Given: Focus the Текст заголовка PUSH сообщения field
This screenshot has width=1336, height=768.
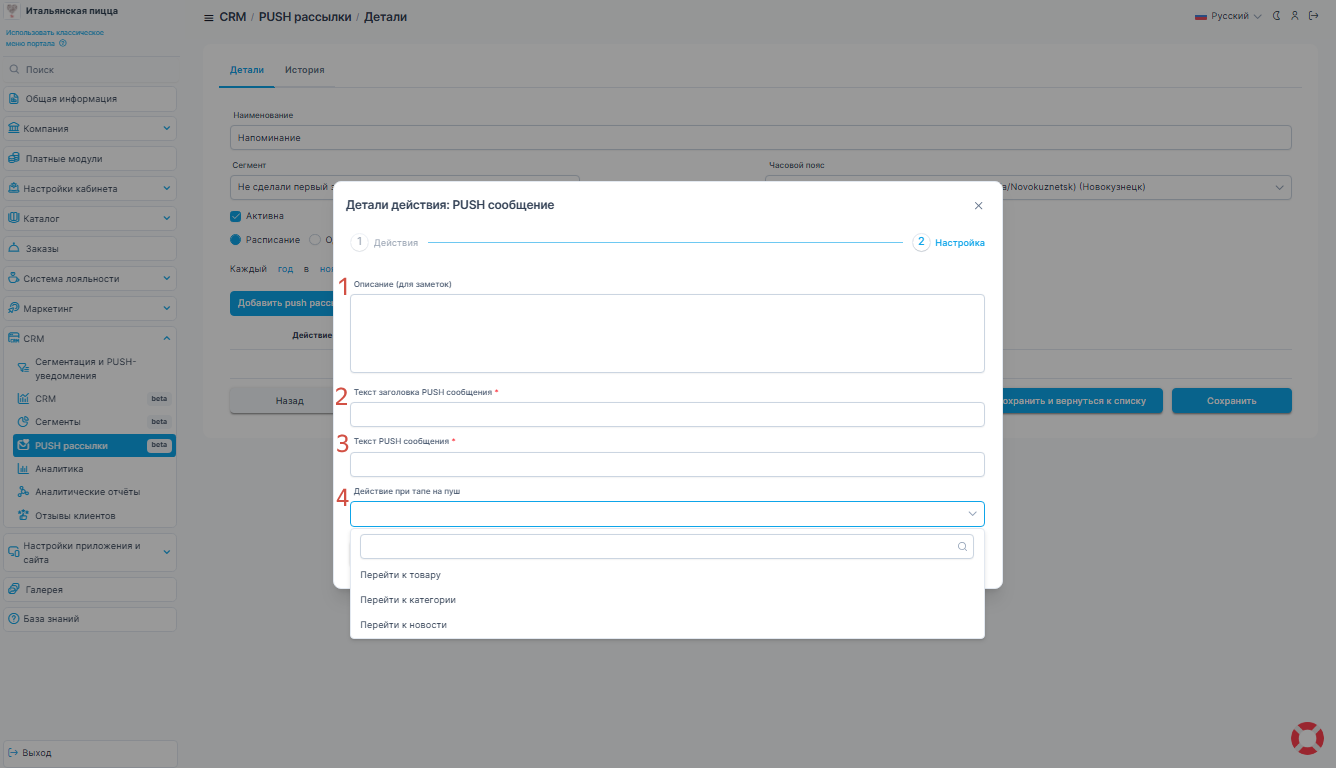Looking at the screenshot, I should pyautogui.click(x=667, y=414).
